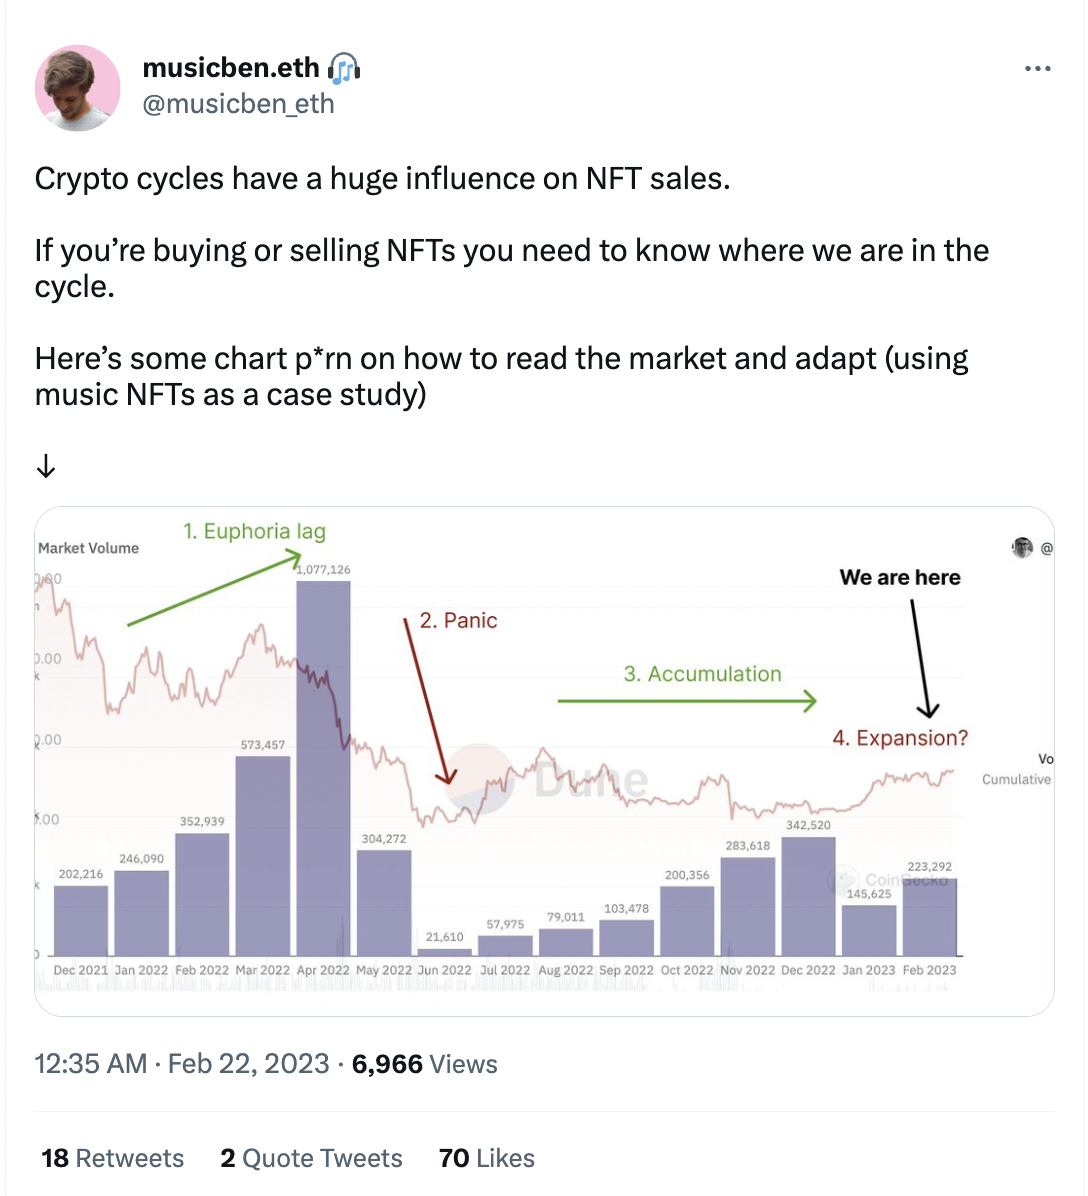Click the @musicben_eth handle
1088x1196 pixels.
click(238, 103)
